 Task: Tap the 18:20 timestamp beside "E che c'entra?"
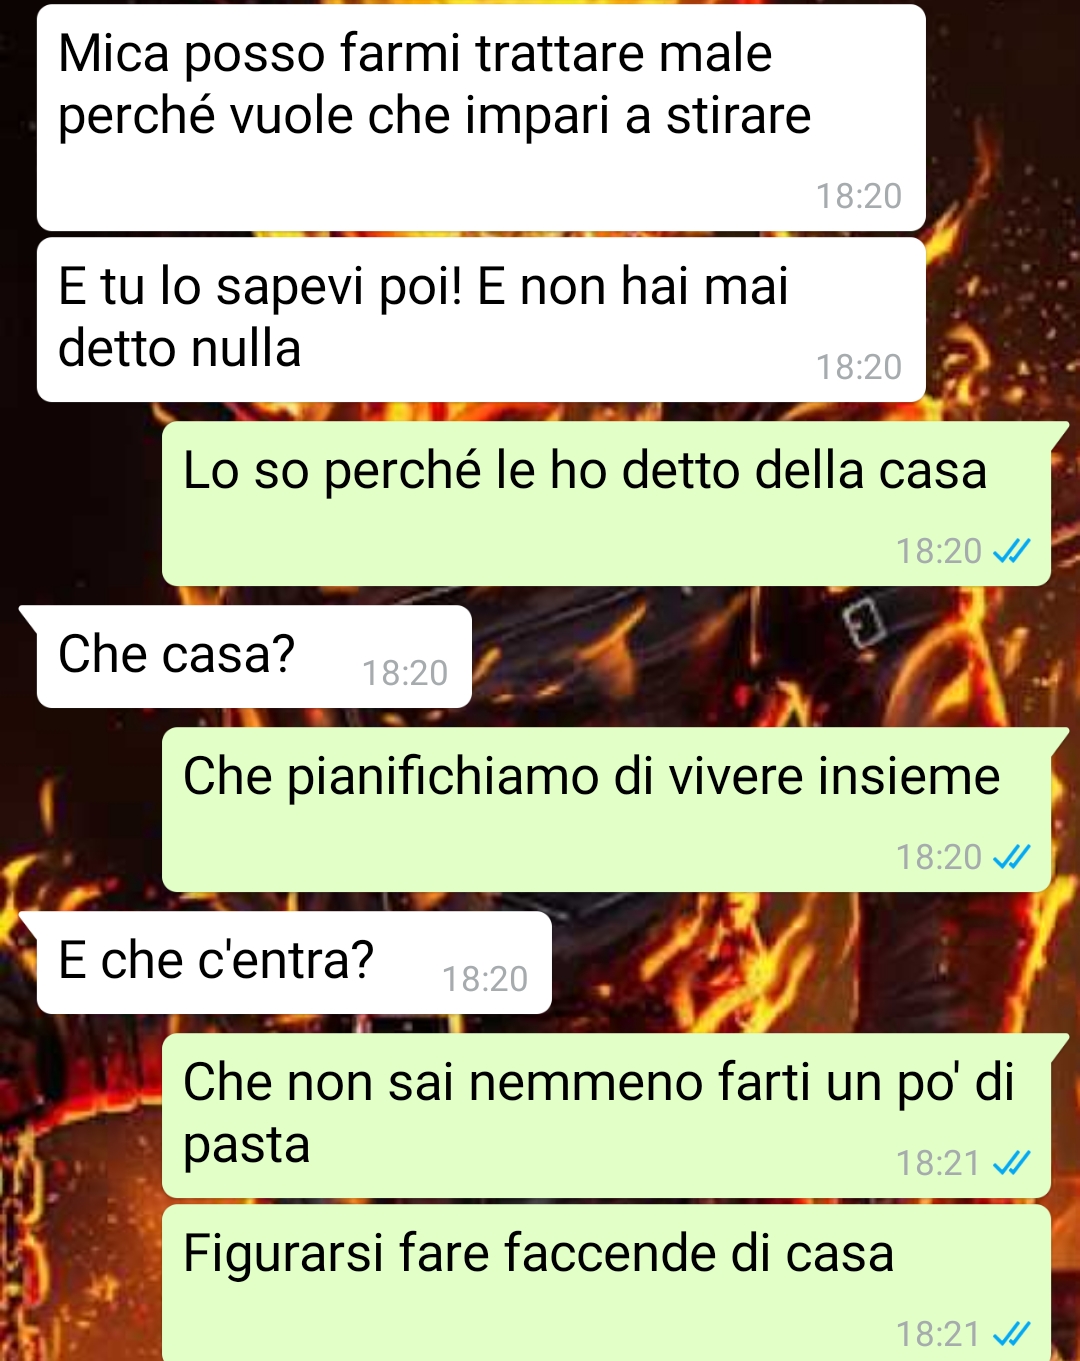[x=485, y=979]
